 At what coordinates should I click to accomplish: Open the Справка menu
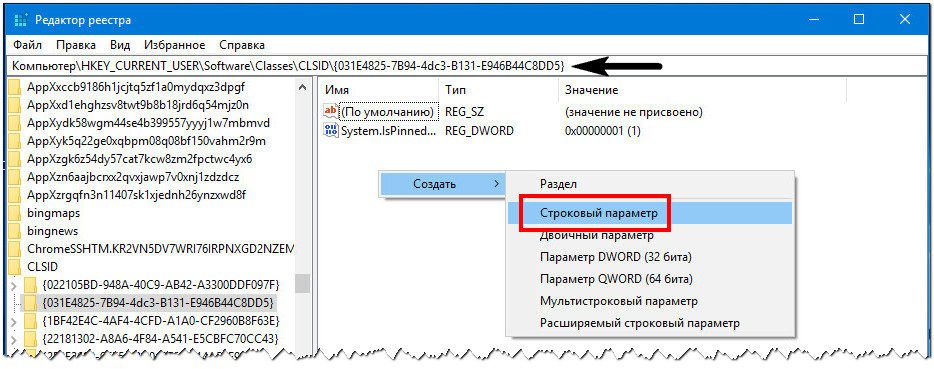[242, 45]
